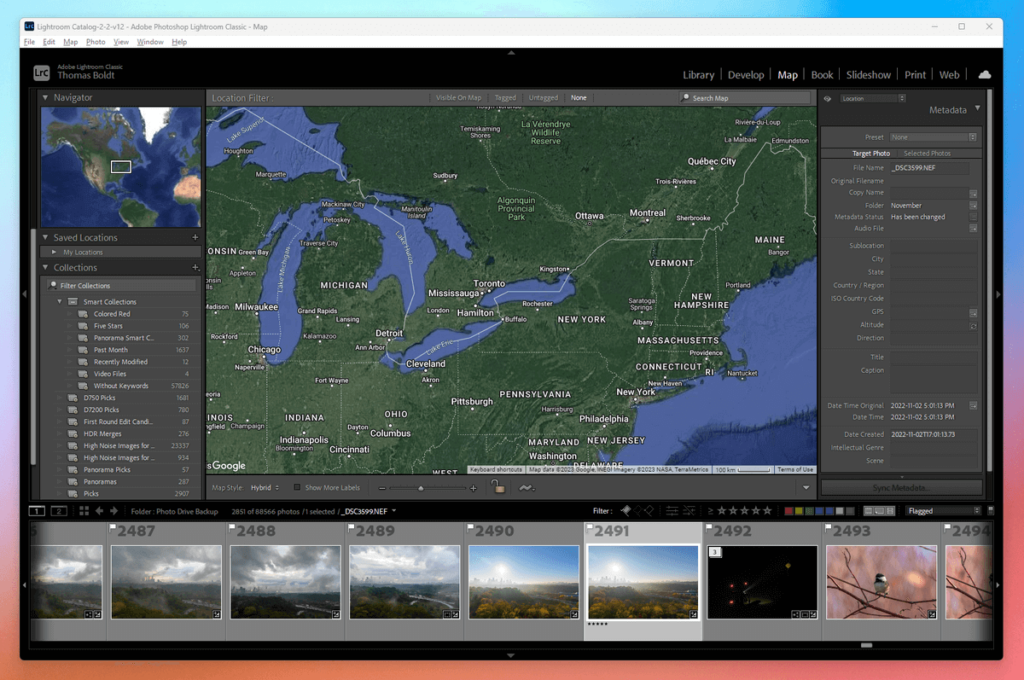The image size is (1024, 680).
Task: Click the map zoom slider handle
Action: coord(421,489)
